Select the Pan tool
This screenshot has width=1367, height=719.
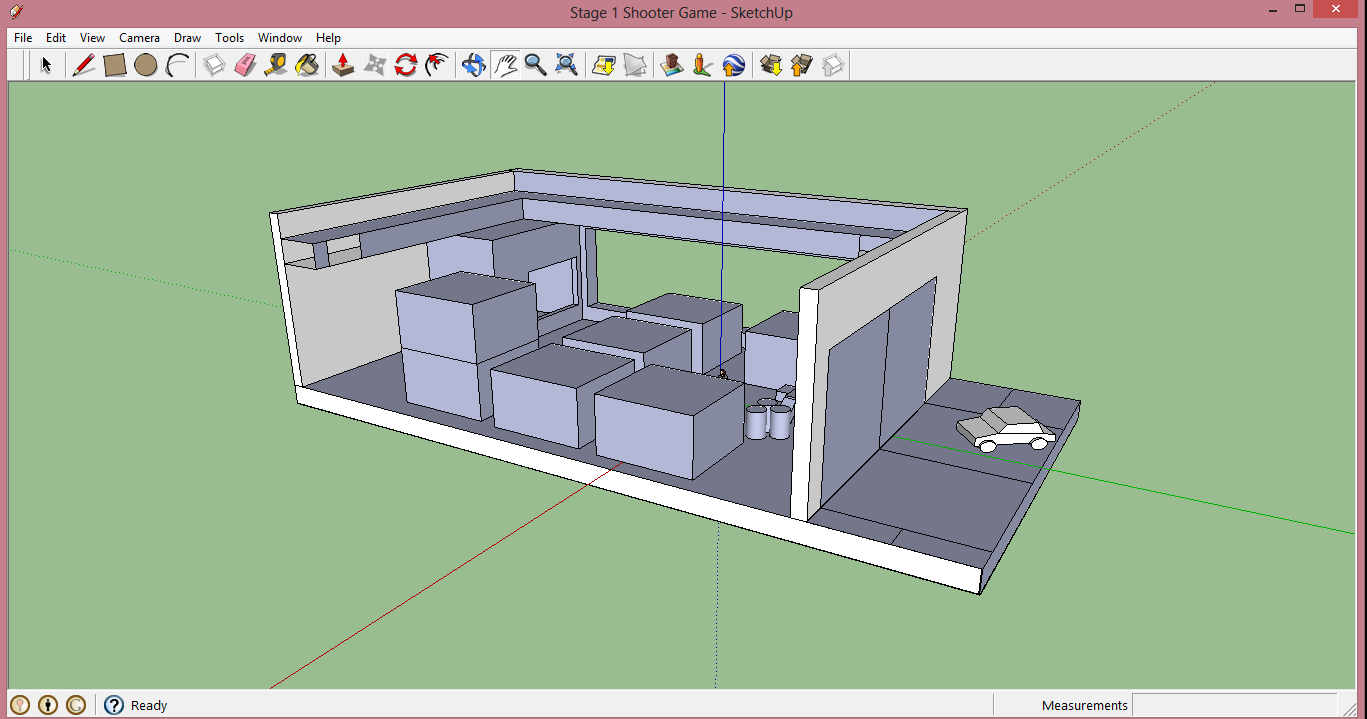click(x=506, y=65)
